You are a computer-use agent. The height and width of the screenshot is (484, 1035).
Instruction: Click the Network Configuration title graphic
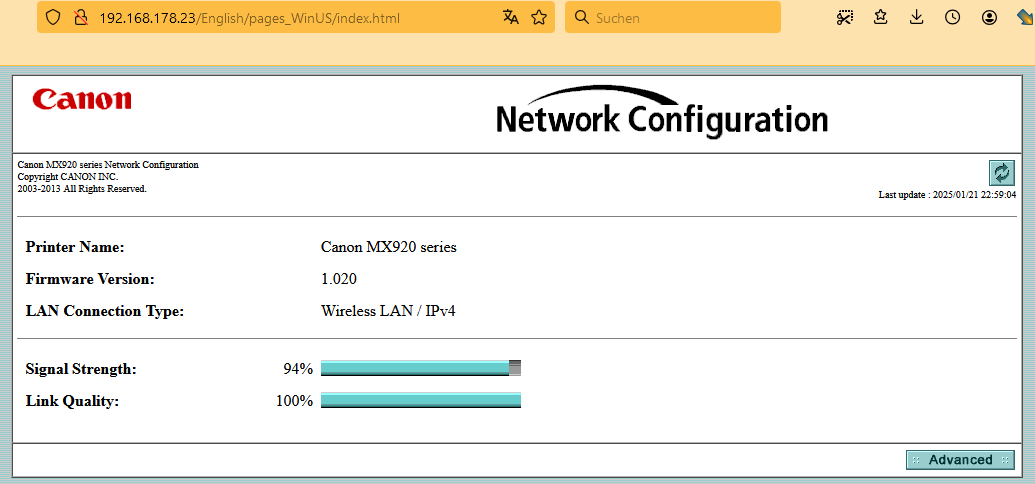(x=661, y=112)
